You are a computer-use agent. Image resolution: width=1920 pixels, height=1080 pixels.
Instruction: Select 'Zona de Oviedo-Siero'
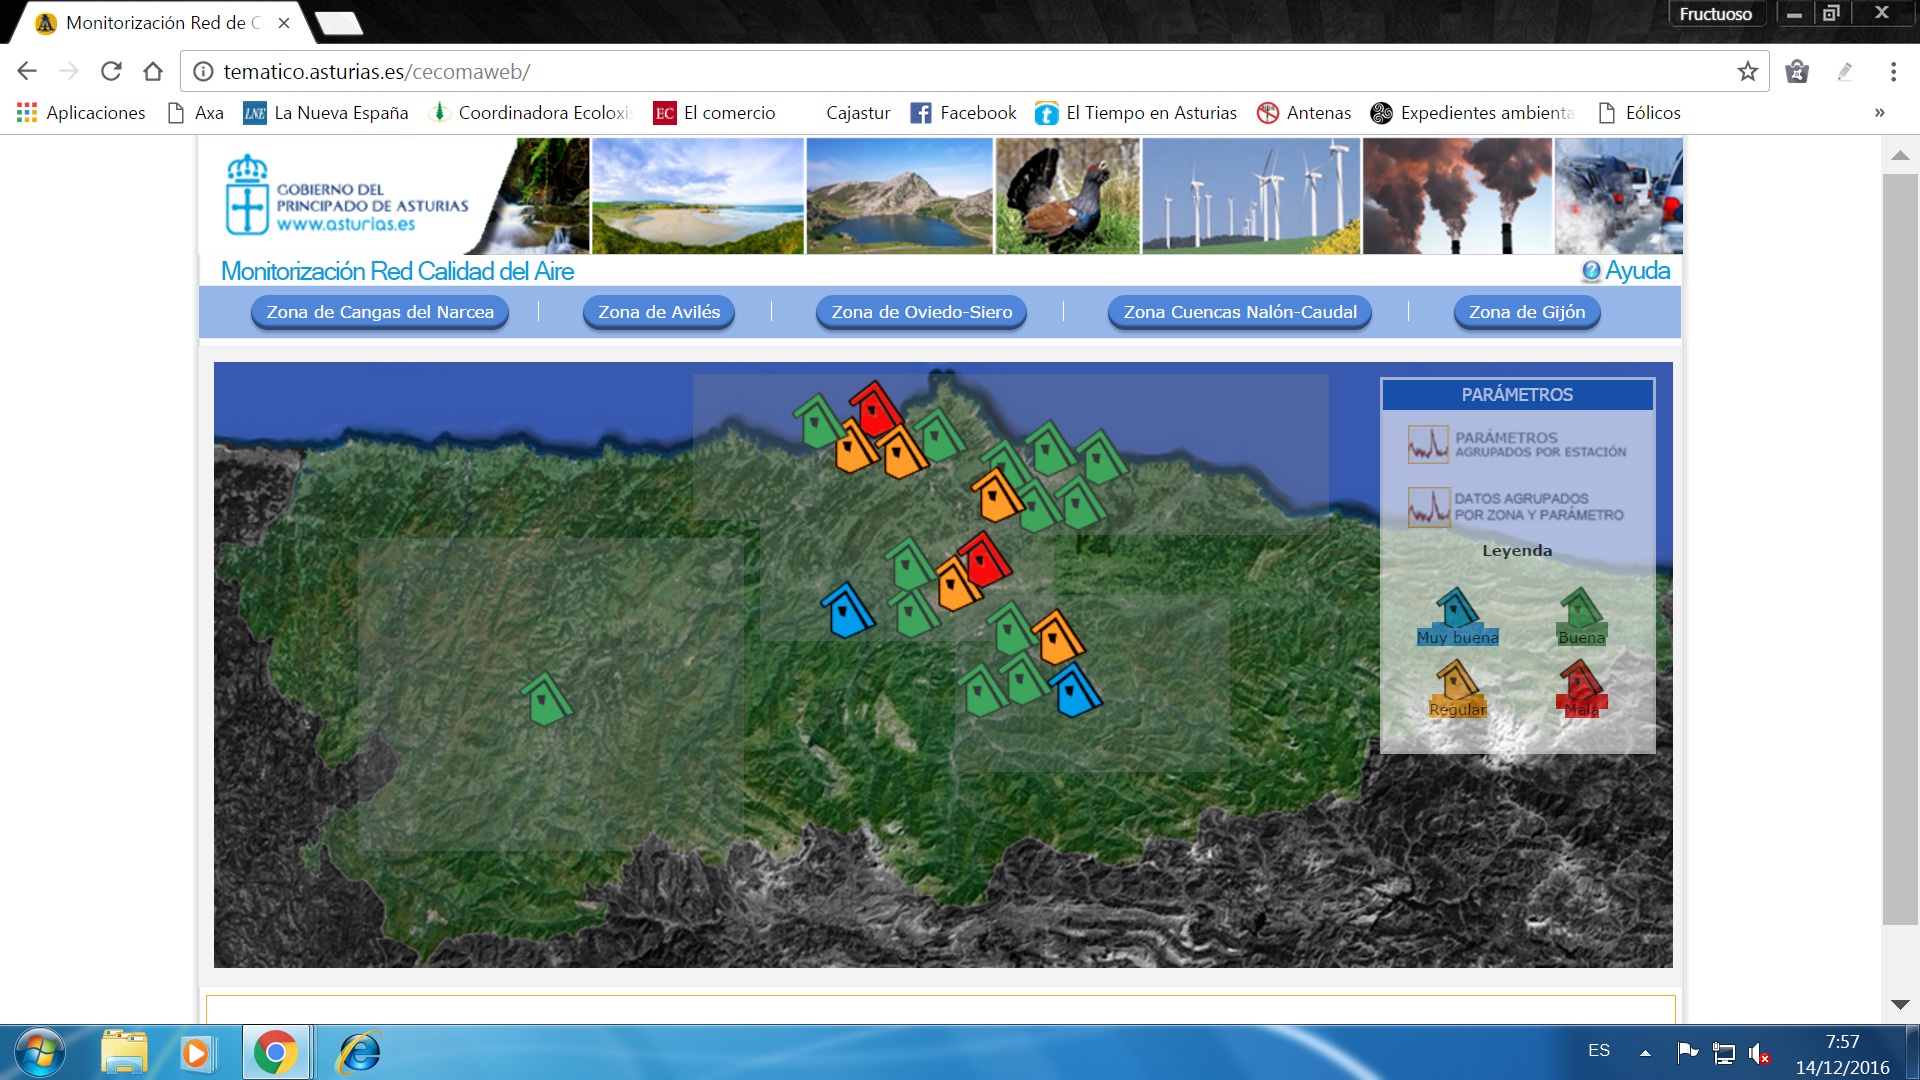(x=920, y=311)
